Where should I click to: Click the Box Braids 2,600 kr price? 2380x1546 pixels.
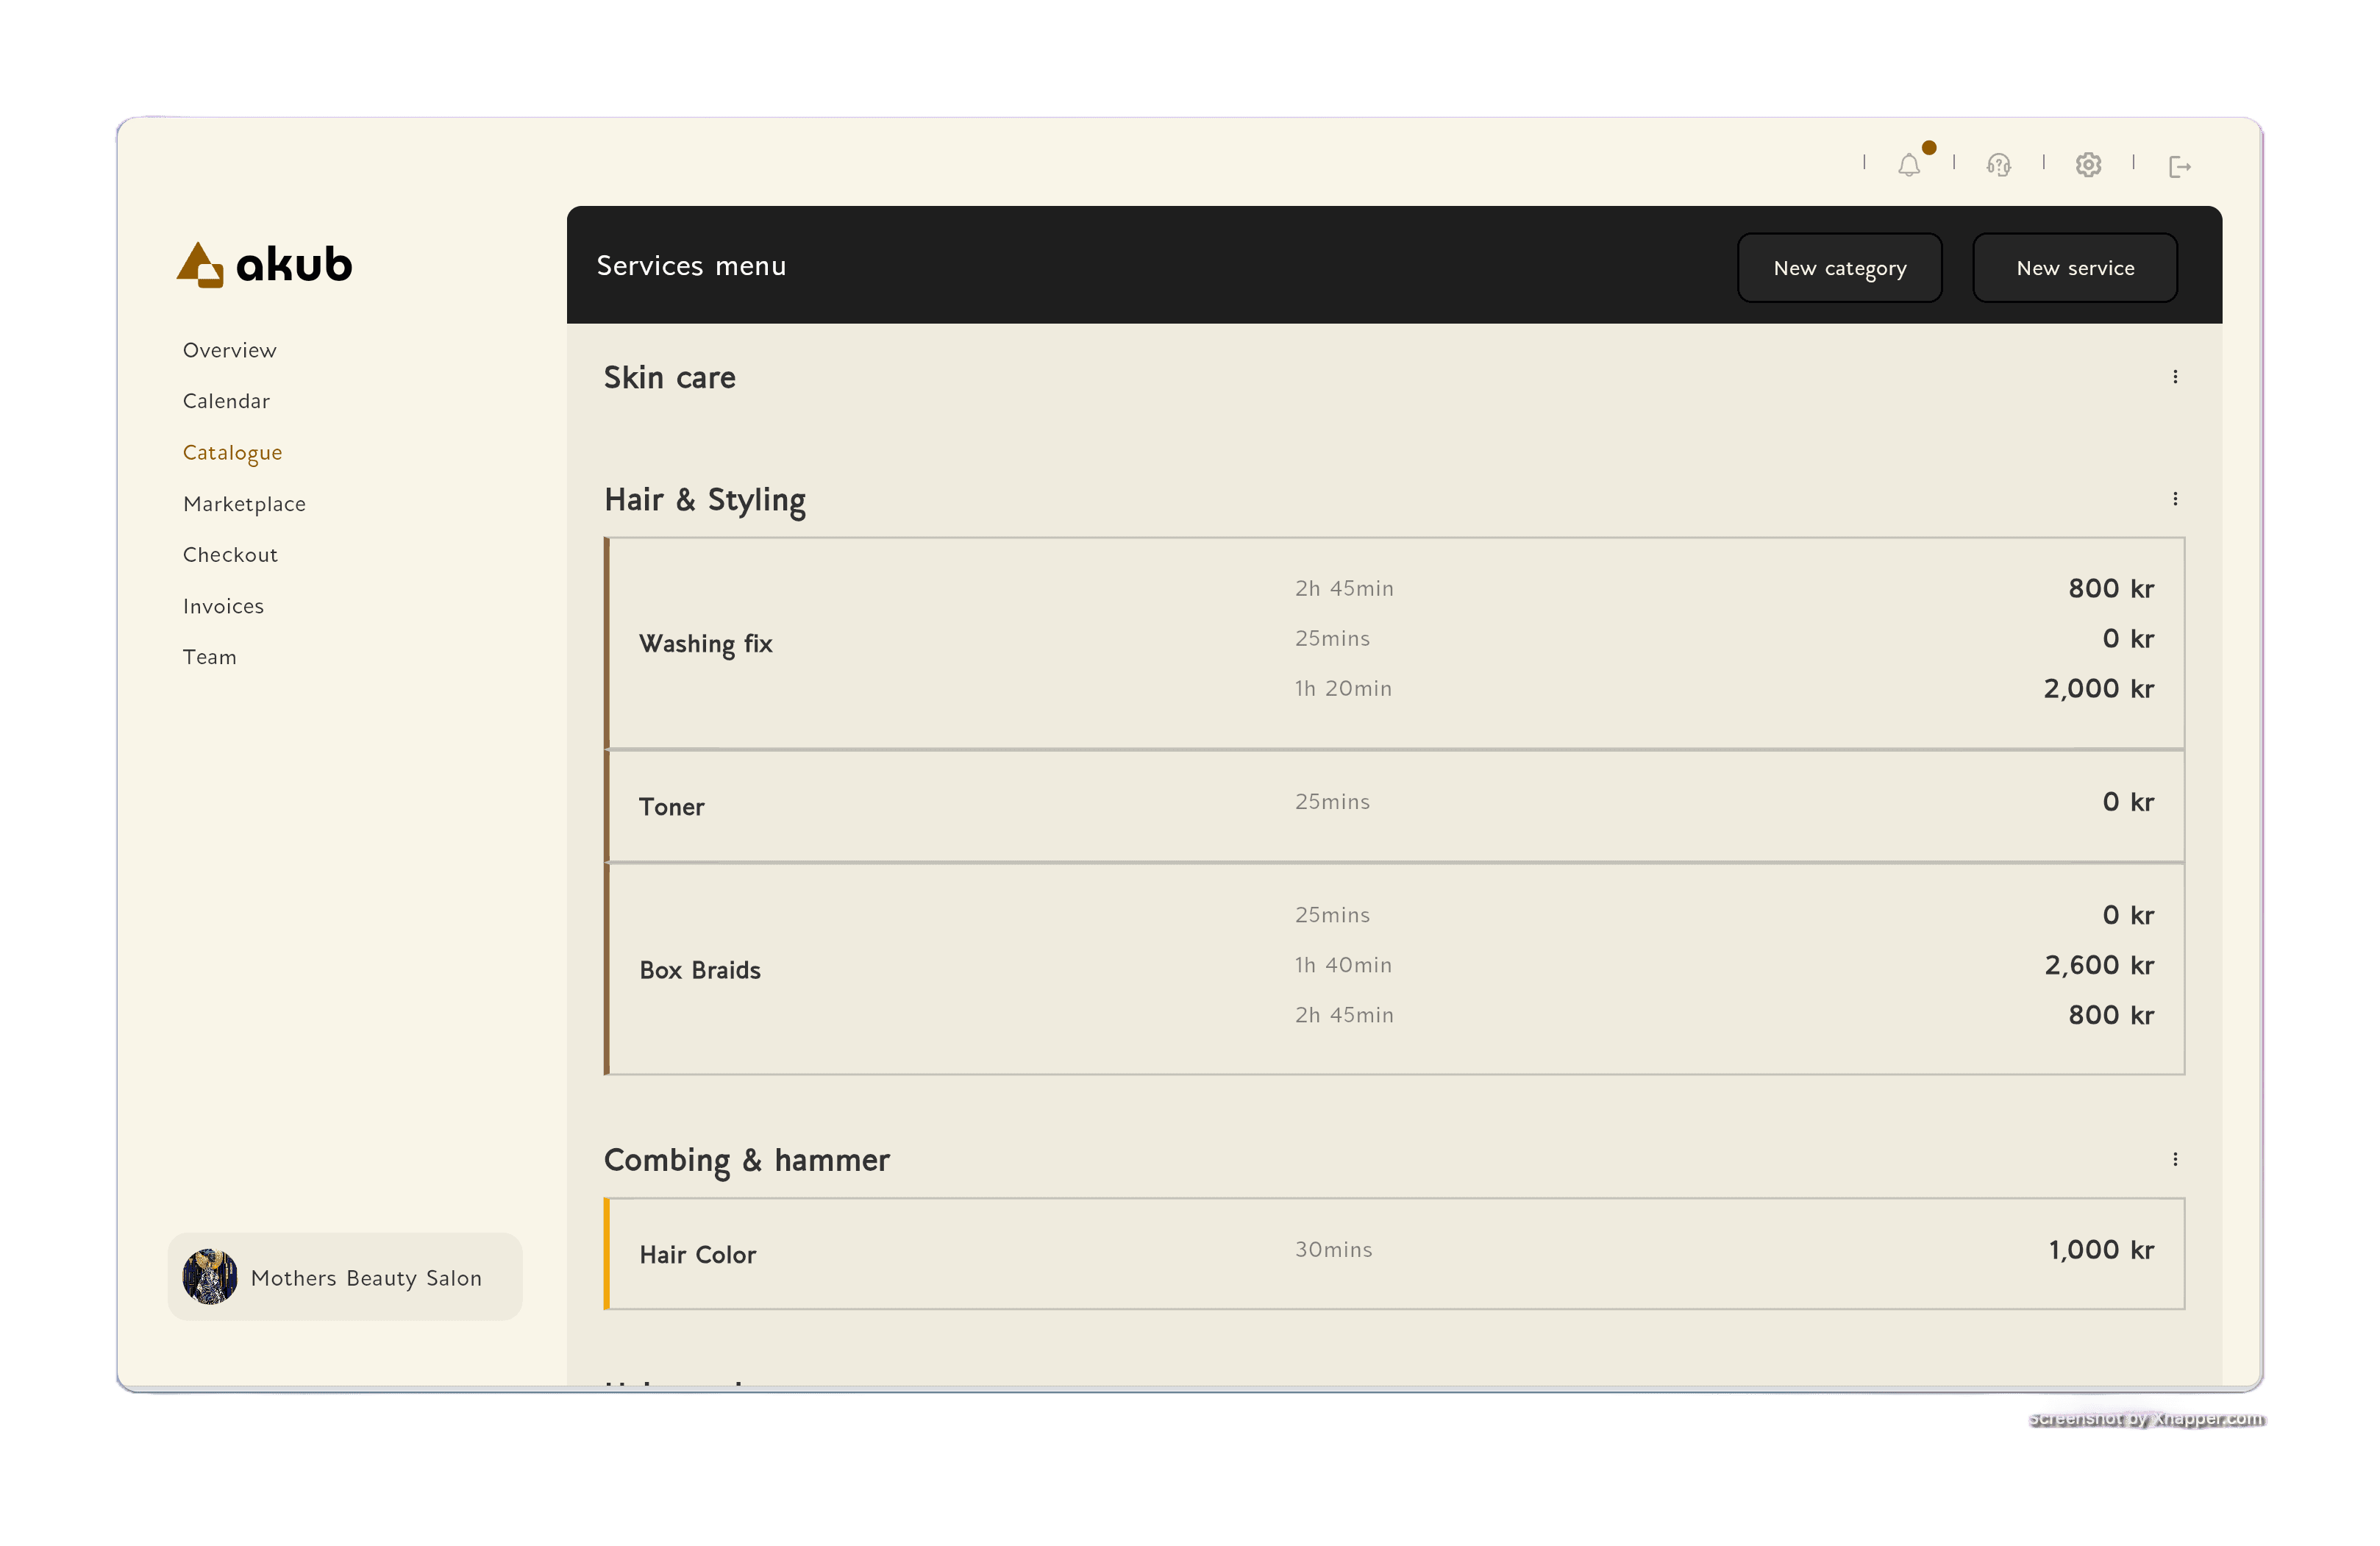point(2098,965)
